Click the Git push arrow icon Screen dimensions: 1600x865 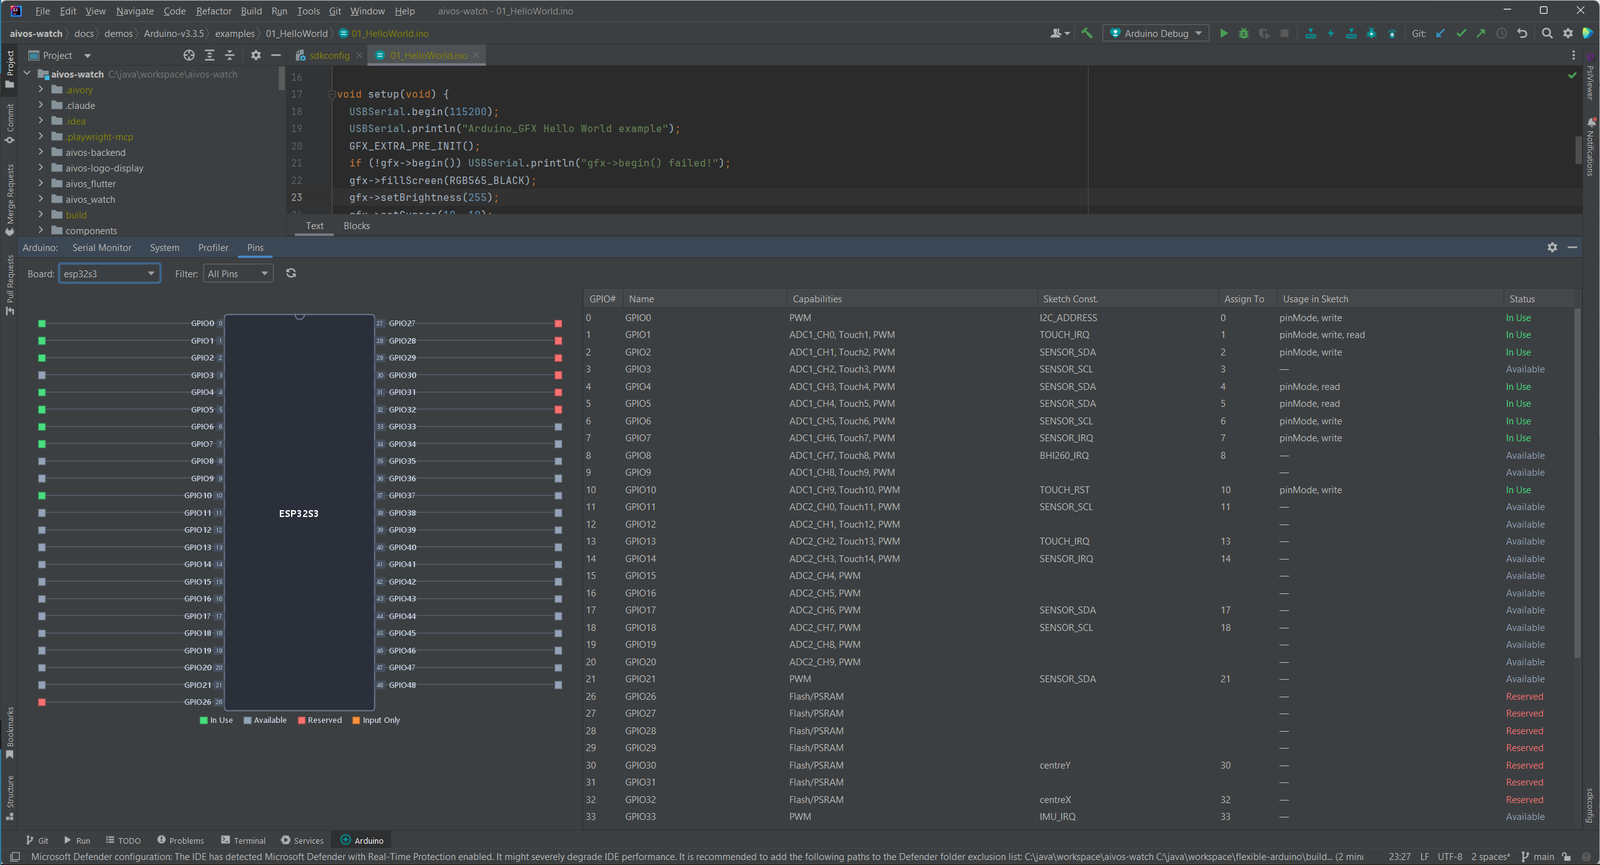click(x=1481, y=33)
